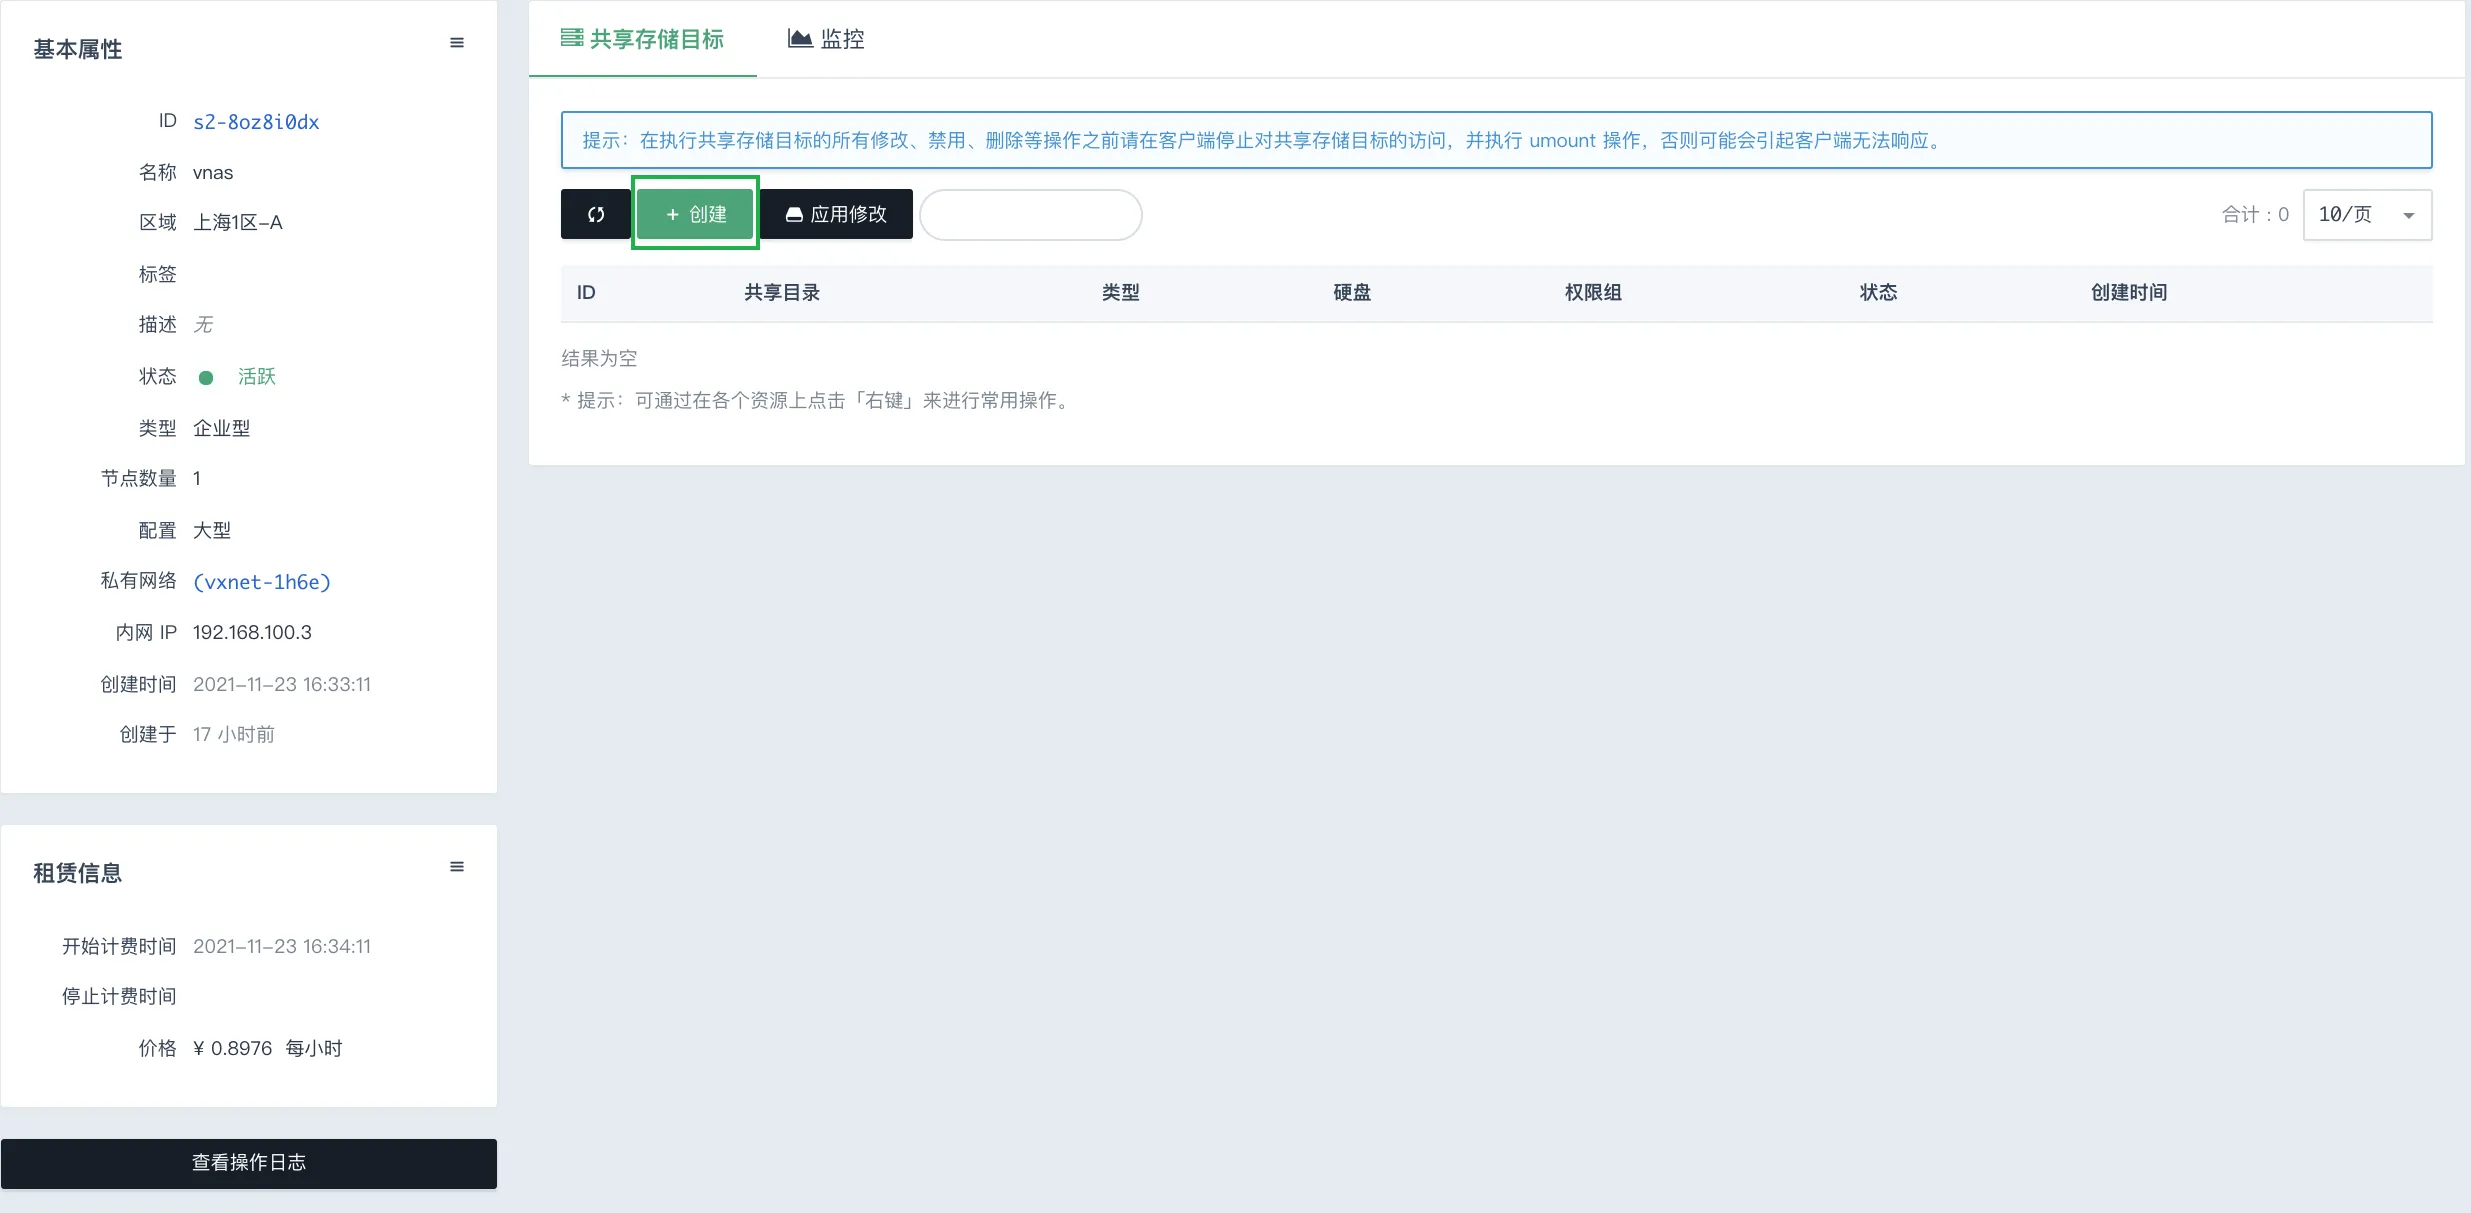Click the refresh icon button
Screen dimensions: 2471x1213
point(596,214)
